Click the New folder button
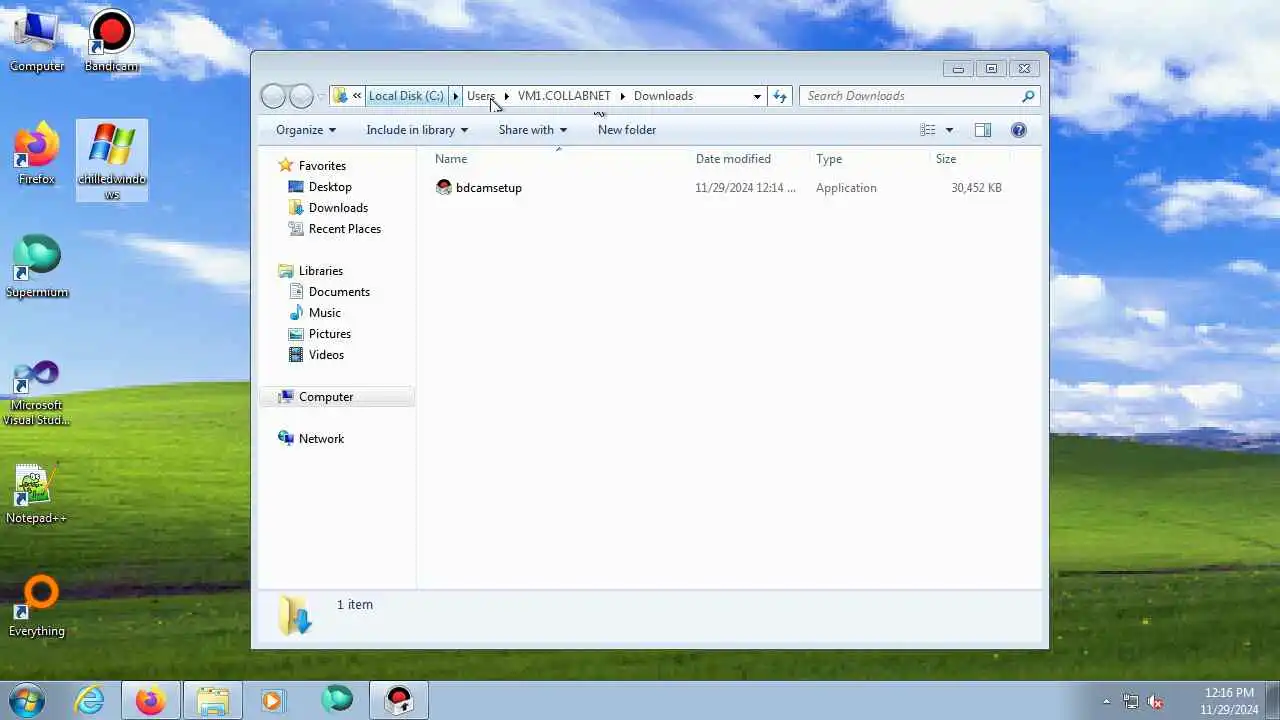This screenshot has height=720, width=1280. [x=627, y=130]
